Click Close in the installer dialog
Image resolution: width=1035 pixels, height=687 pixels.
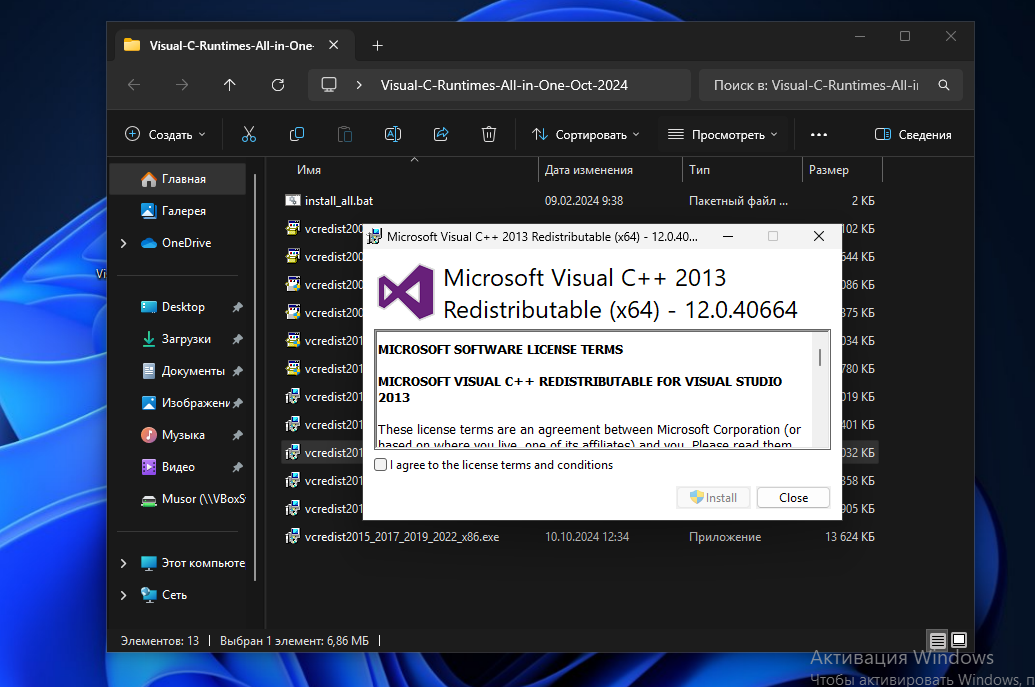coord(793,498)
